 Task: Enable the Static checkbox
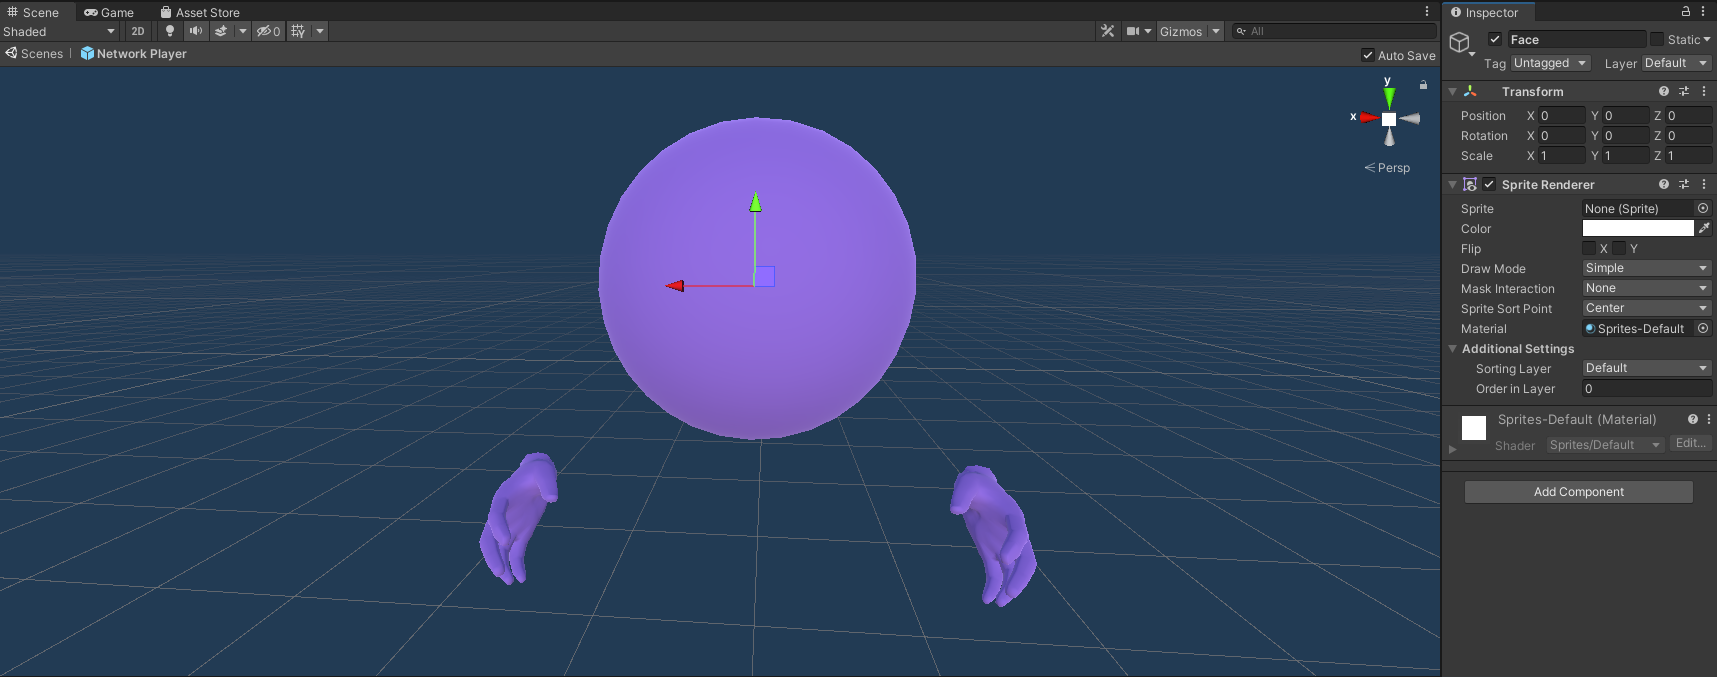[1657, 39]
